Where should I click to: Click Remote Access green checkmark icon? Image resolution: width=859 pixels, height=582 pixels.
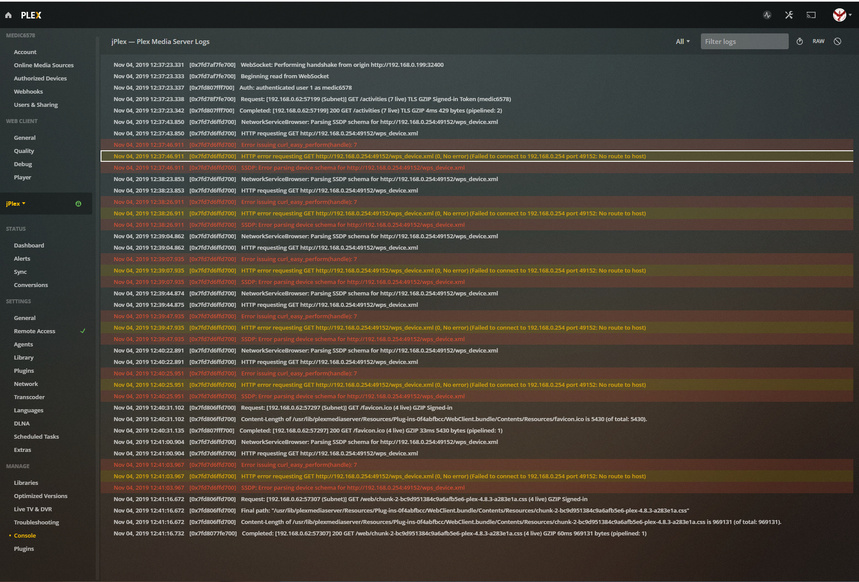coord(83,331)
